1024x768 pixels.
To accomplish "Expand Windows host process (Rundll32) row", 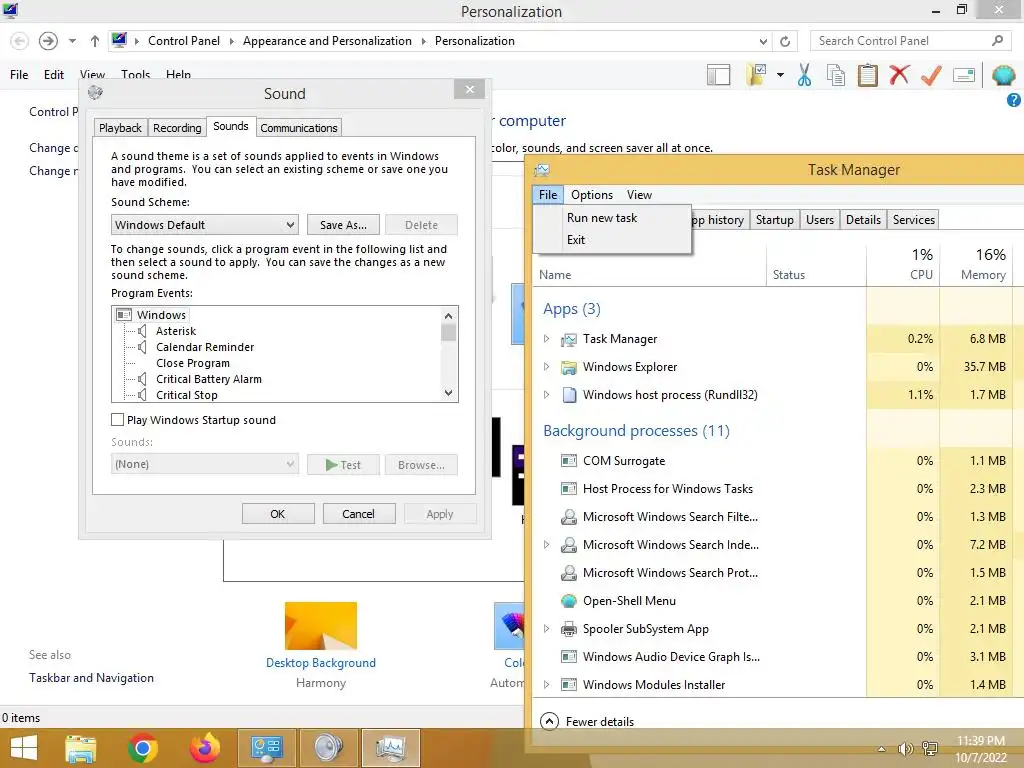I will [x=547, y=395].
